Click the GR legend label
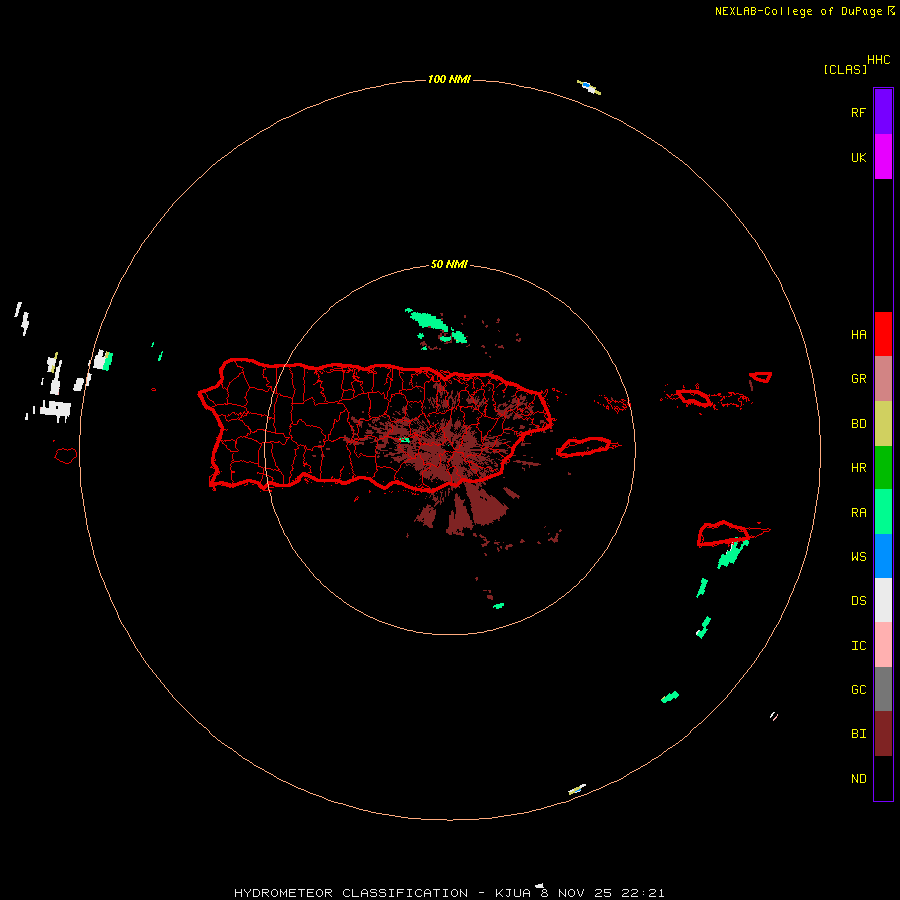The image size is (900, 900). point(858,379)
